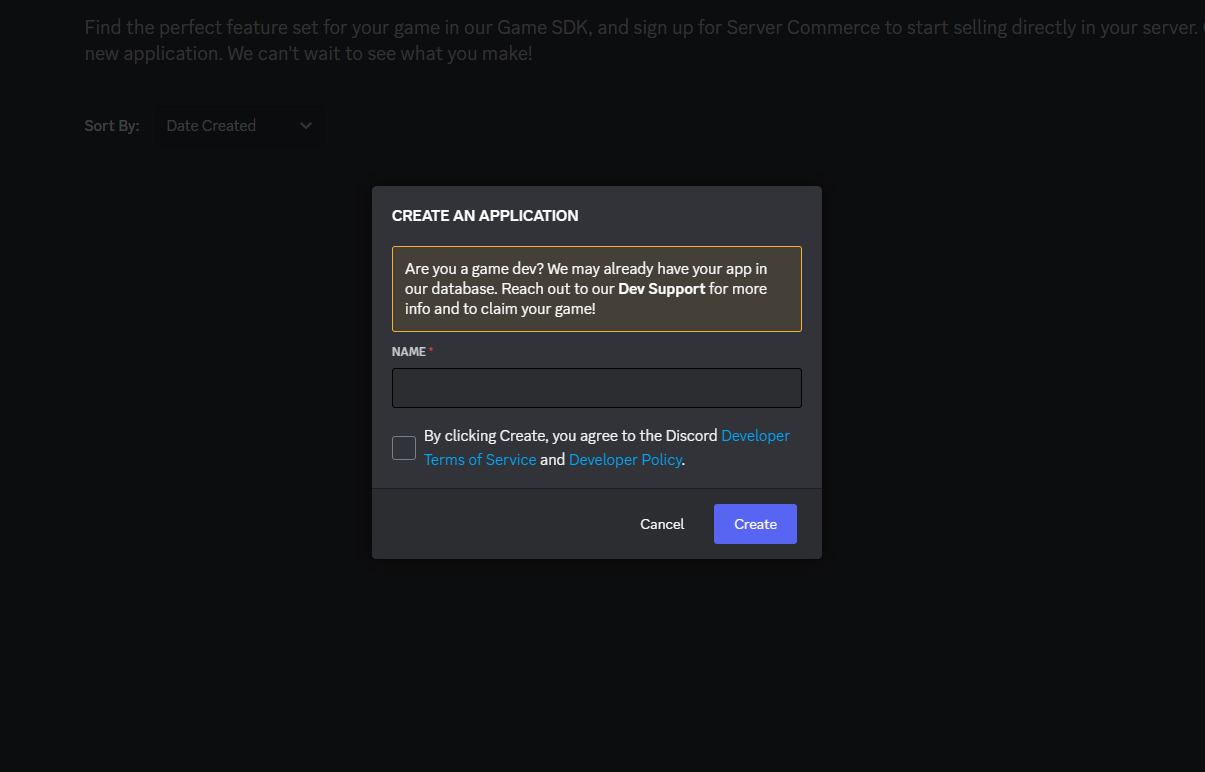The width and height of the screenshot is (1205, 772).
Task: Open the Dev Support link
Action: [x=661, y=289]
